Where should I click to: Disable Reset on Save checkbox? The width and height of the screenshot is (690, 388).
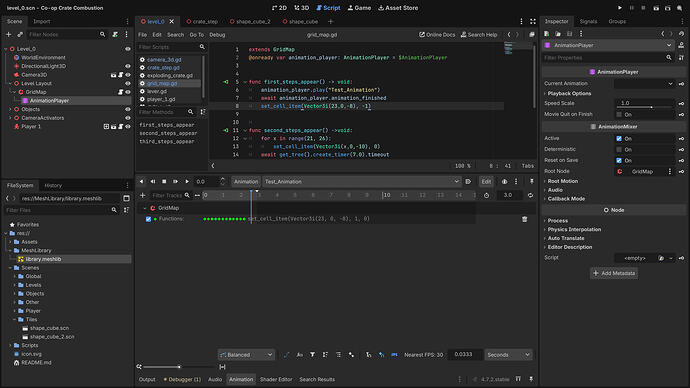tap(619, 161)
